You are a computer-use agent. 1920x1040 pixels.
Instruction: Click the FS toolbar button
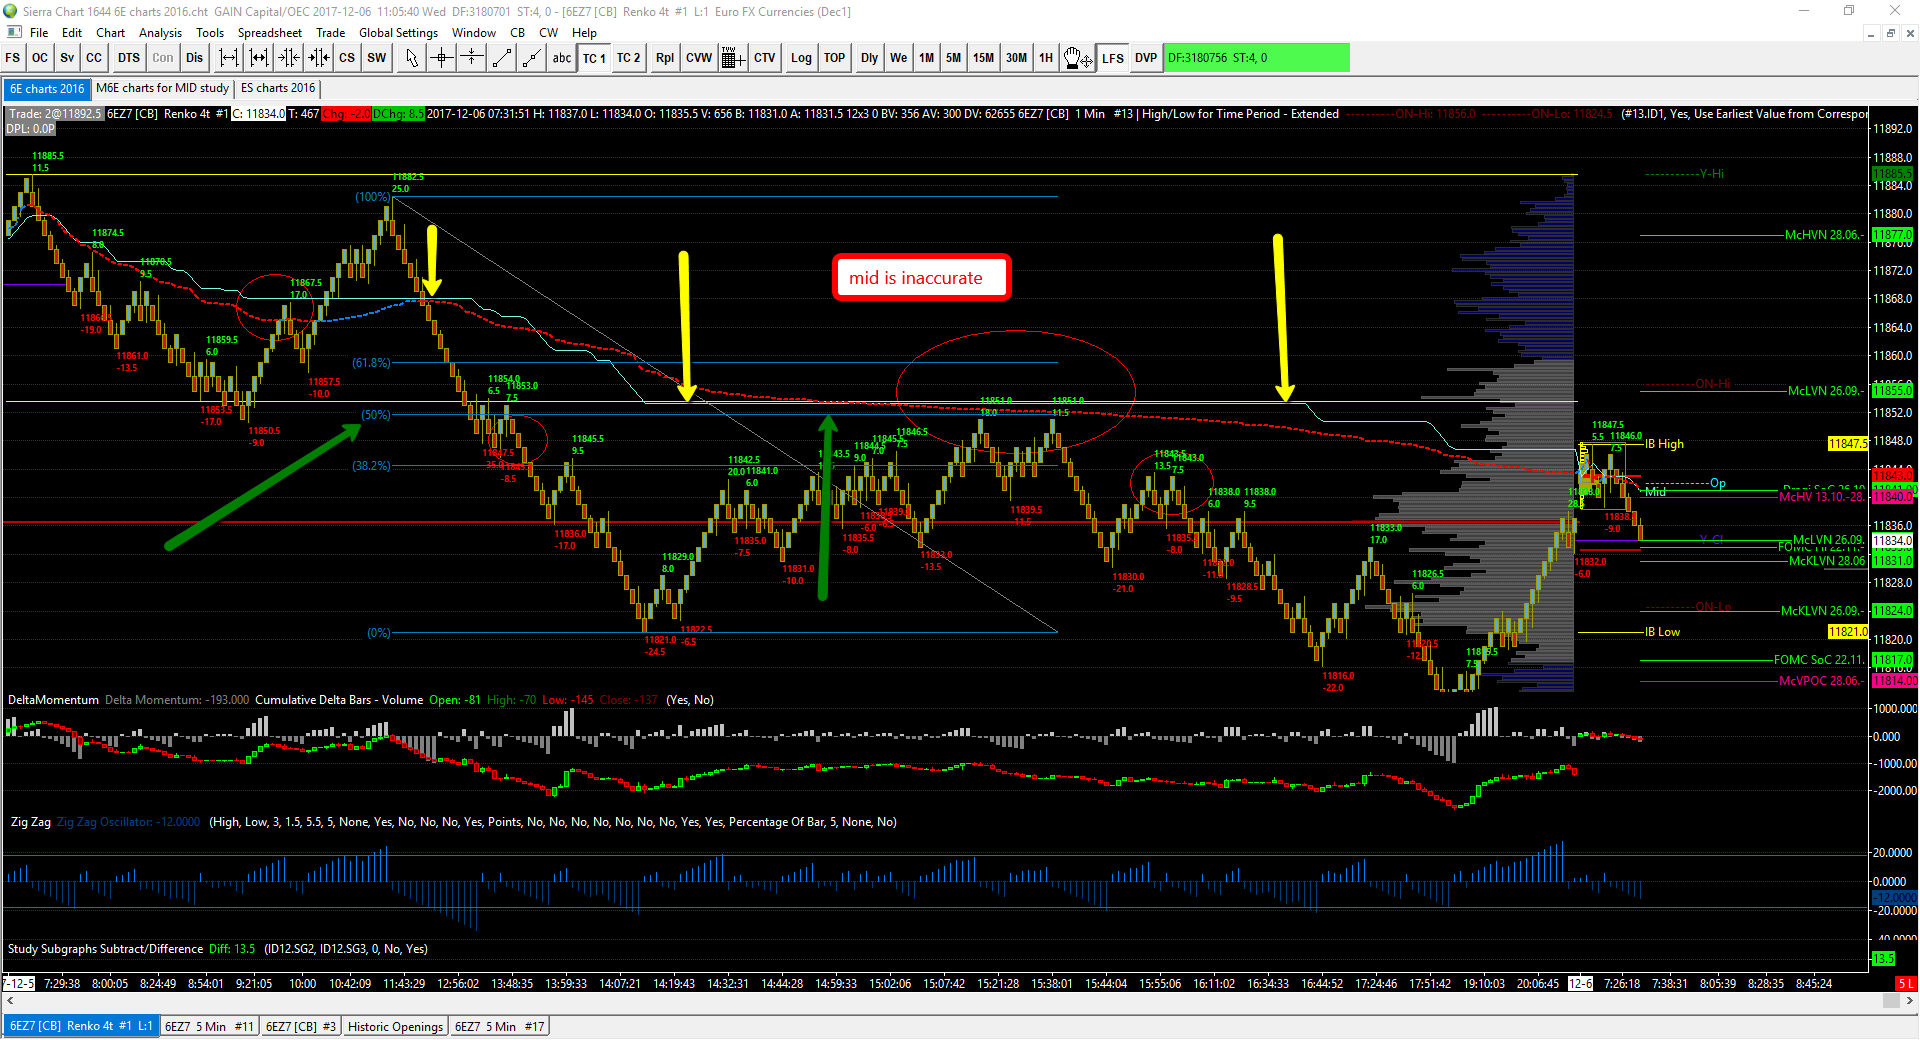[13, 58]
